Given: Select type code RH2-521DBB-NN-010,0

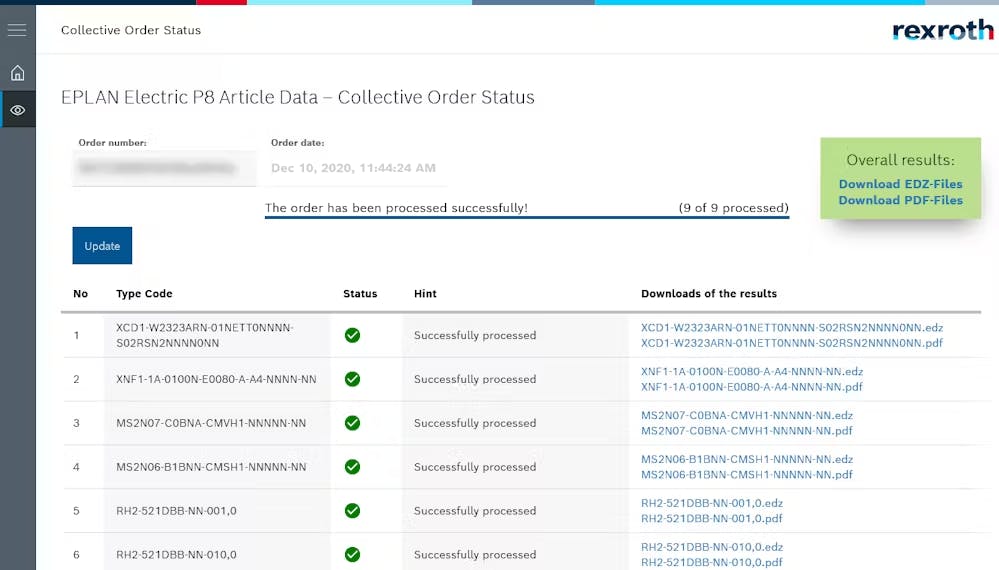Looking at the screenshot, I should [x=176, y=555].
